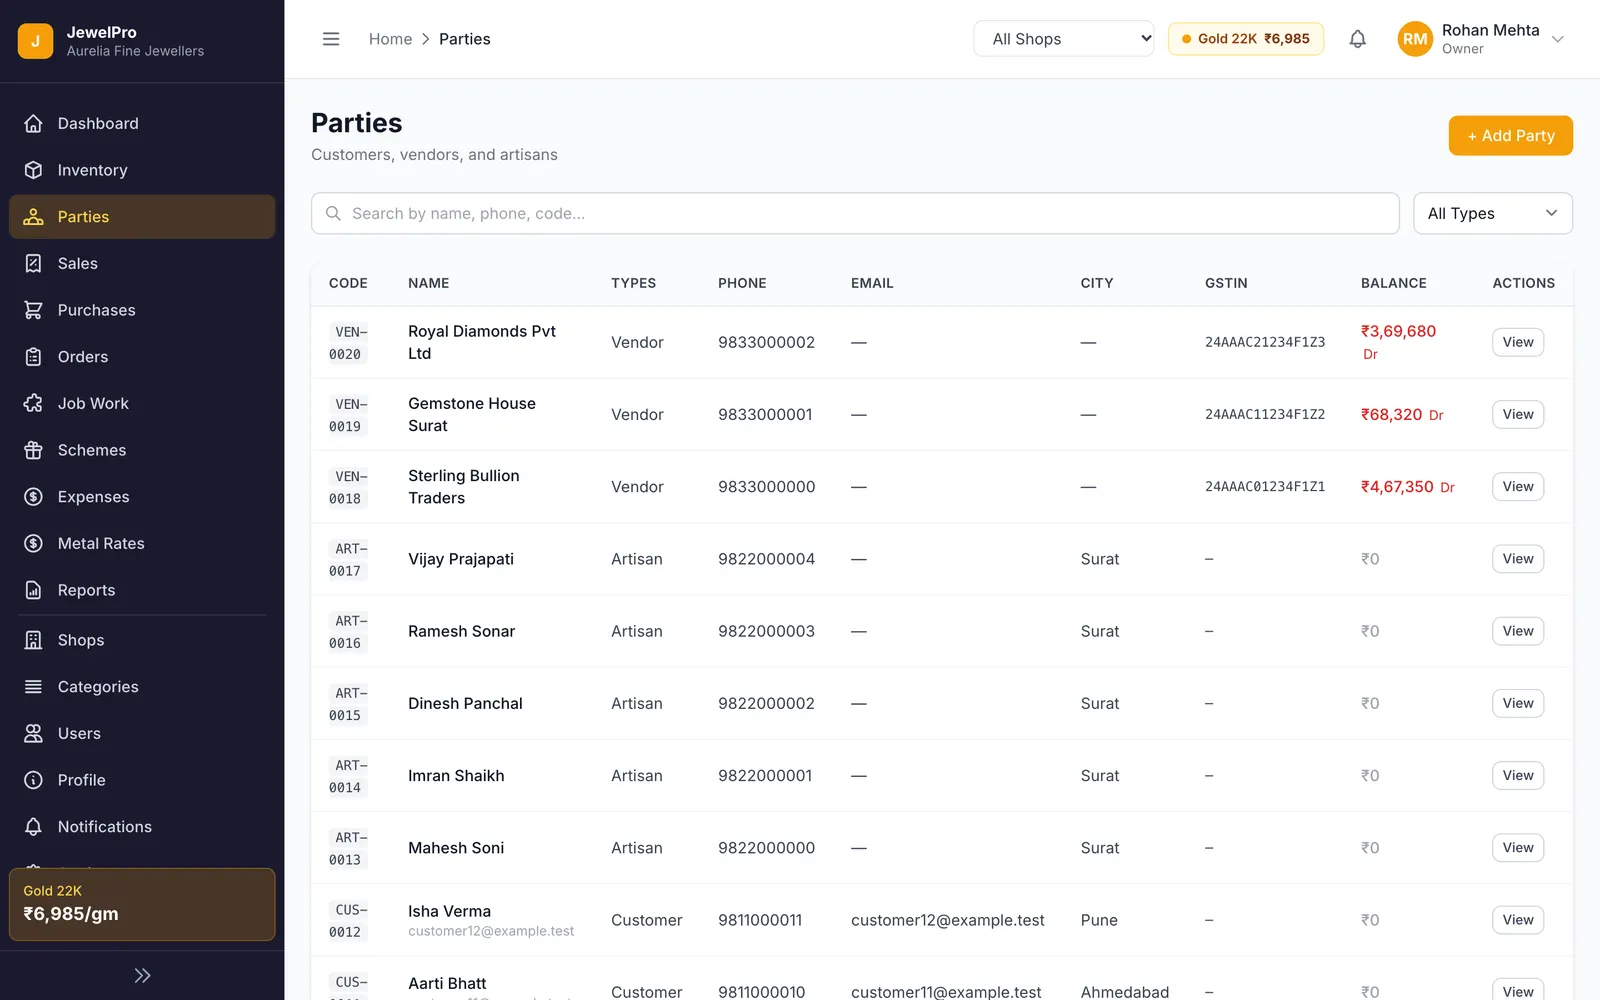The width and height of the screenshot is (1600, 1000).
Task: Open Notifications sidebar menu item
Action: pyautogui.click(x=142, y=827)
